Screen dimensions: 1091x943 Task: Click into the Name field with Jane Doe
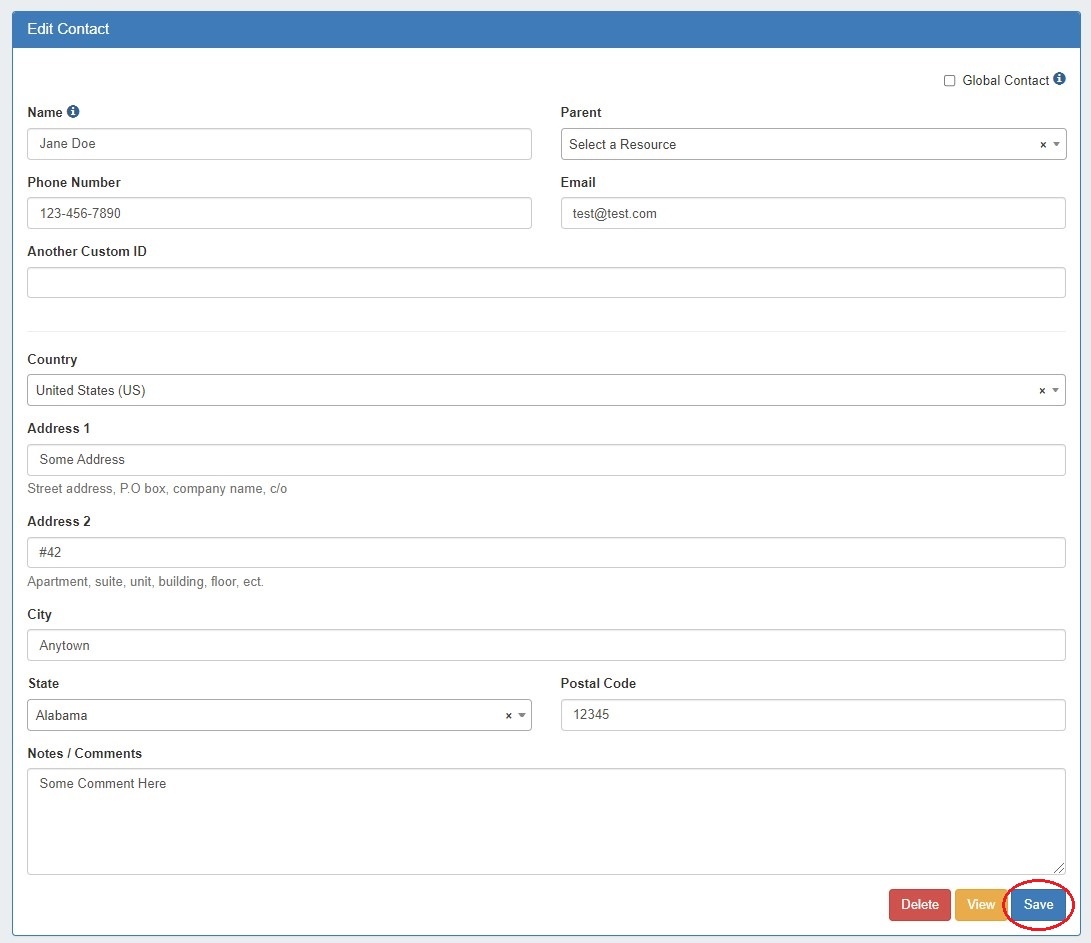(279, 144)
